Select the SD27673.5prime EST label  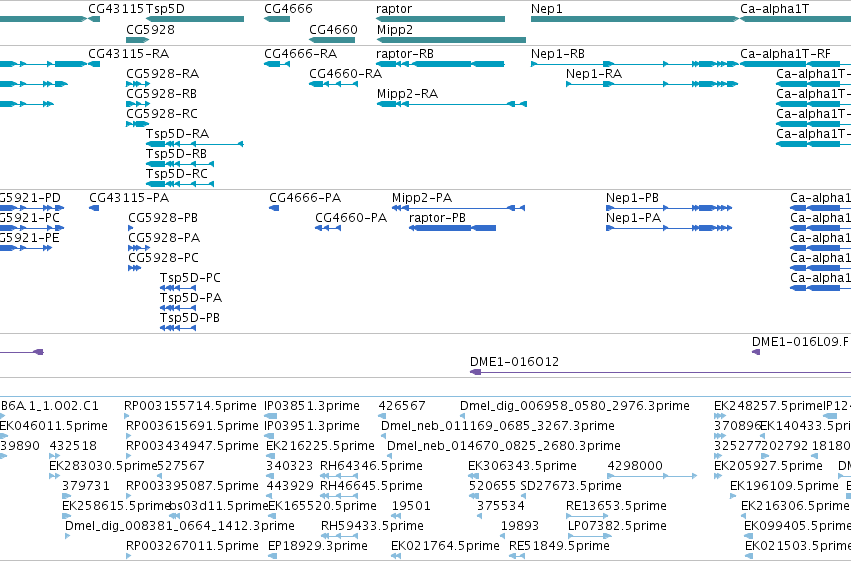pyautogui.click(x=571, y=486)
